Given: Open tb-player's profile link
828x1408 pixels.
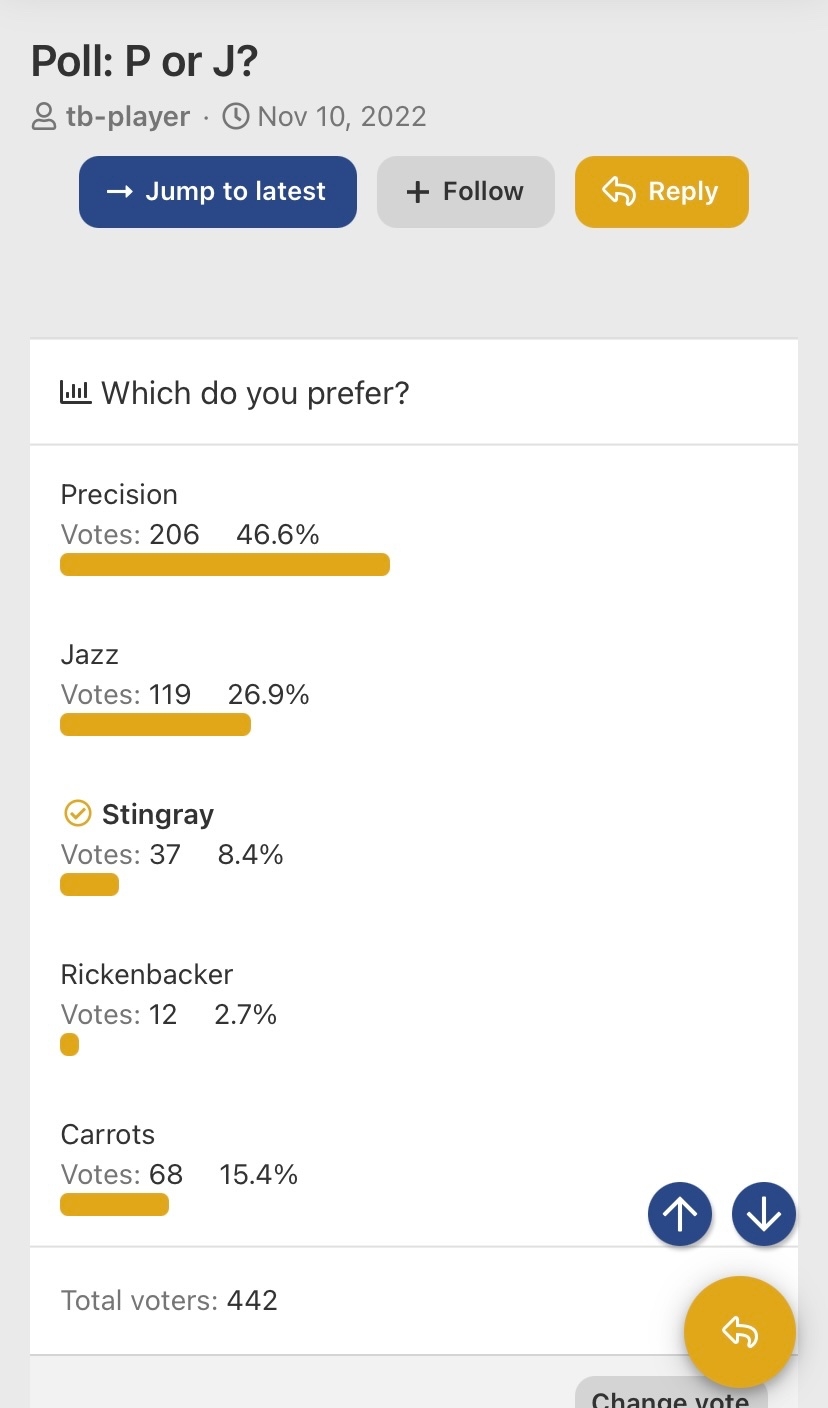Looking at the screenshot, I should tap(128, 117).
